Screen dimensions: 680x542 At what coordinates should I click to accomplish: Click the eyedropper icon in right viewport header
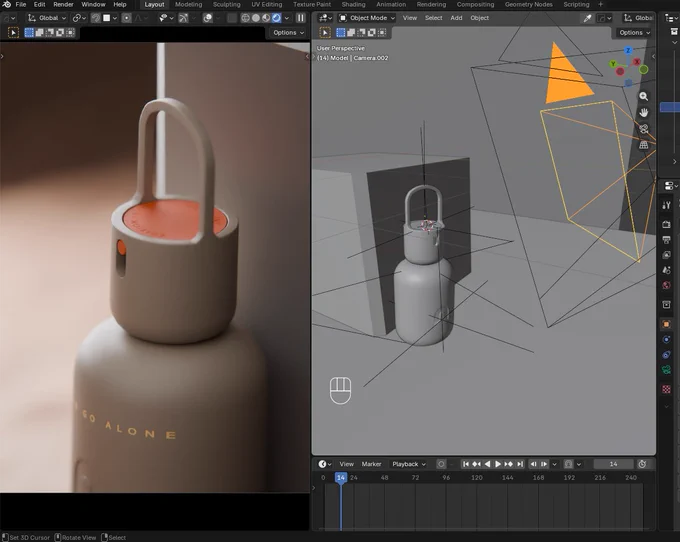coord(588,18)
